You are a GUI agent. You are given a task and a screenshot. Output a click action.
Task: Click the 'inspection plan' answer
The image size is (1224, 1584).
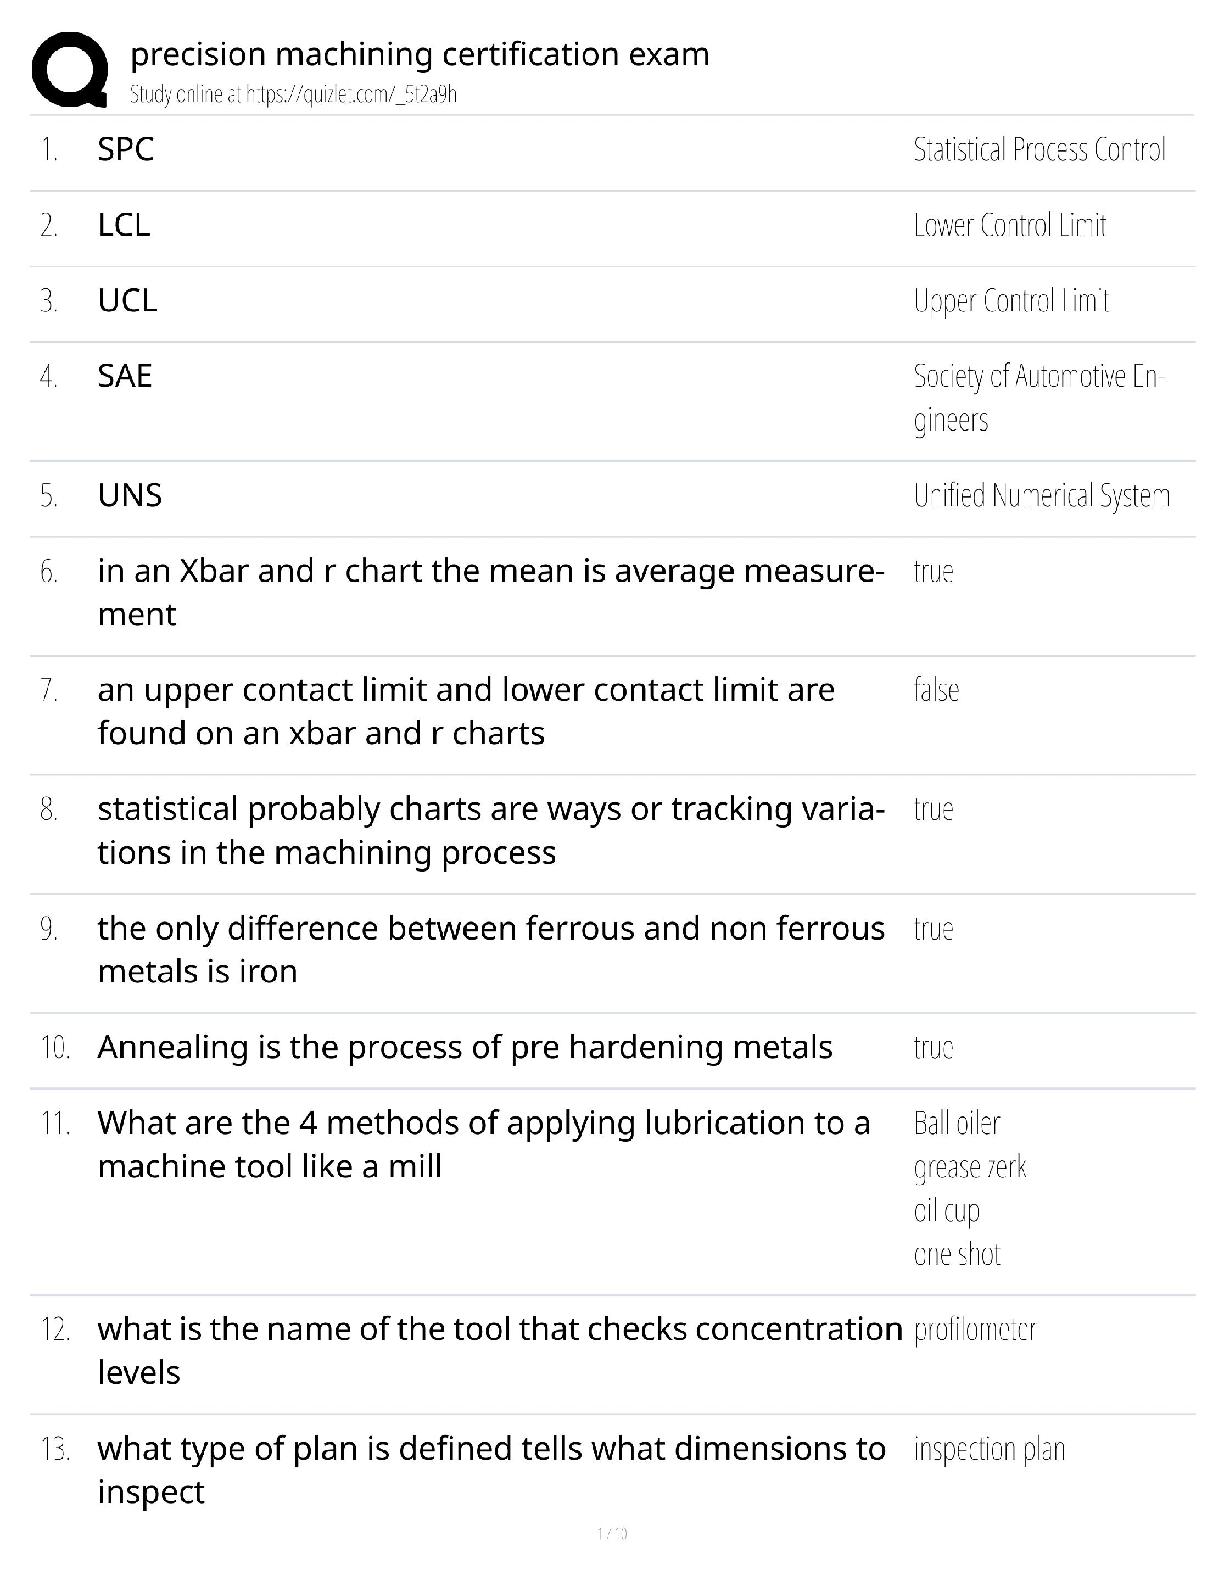tap(989, 1450)
